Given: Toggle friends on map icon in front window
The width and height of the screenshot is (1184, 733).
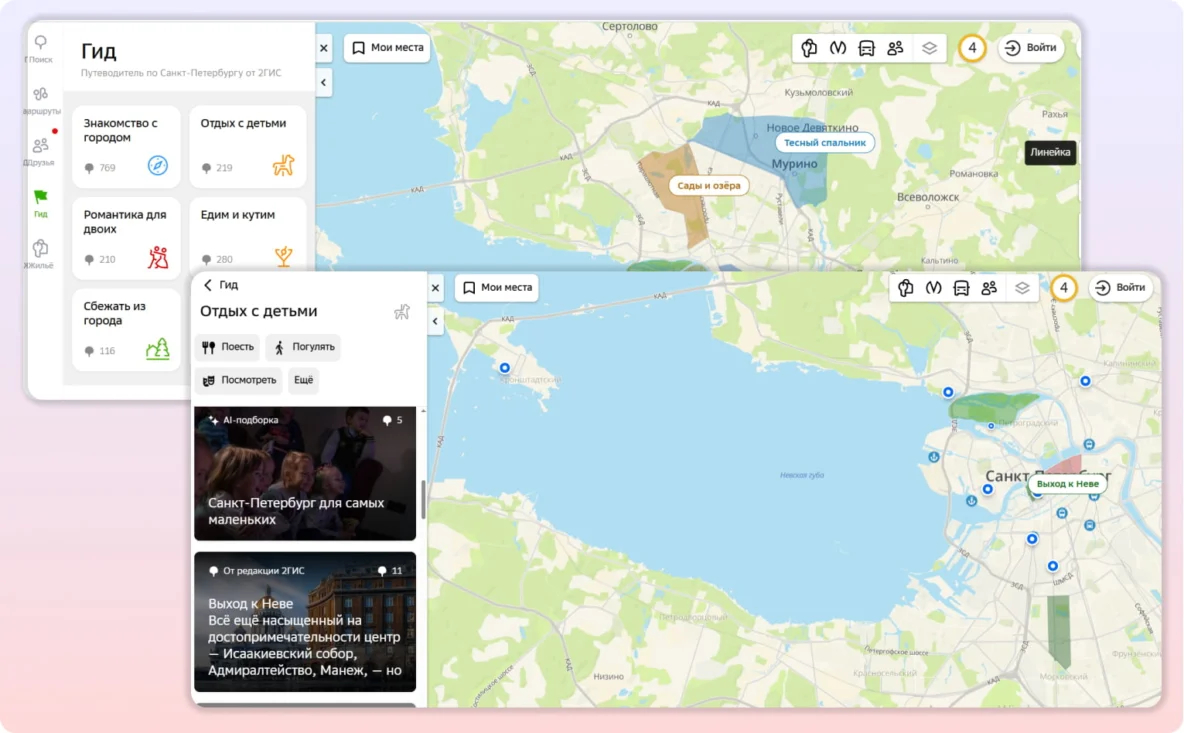Looking at the screenshot, I should [989, 288].
